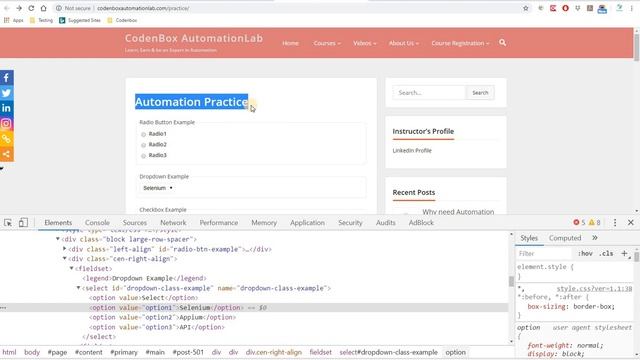Collapse the dropdown-class-example select node
Screen dimensions: 640x360
(x=78, y=288)
